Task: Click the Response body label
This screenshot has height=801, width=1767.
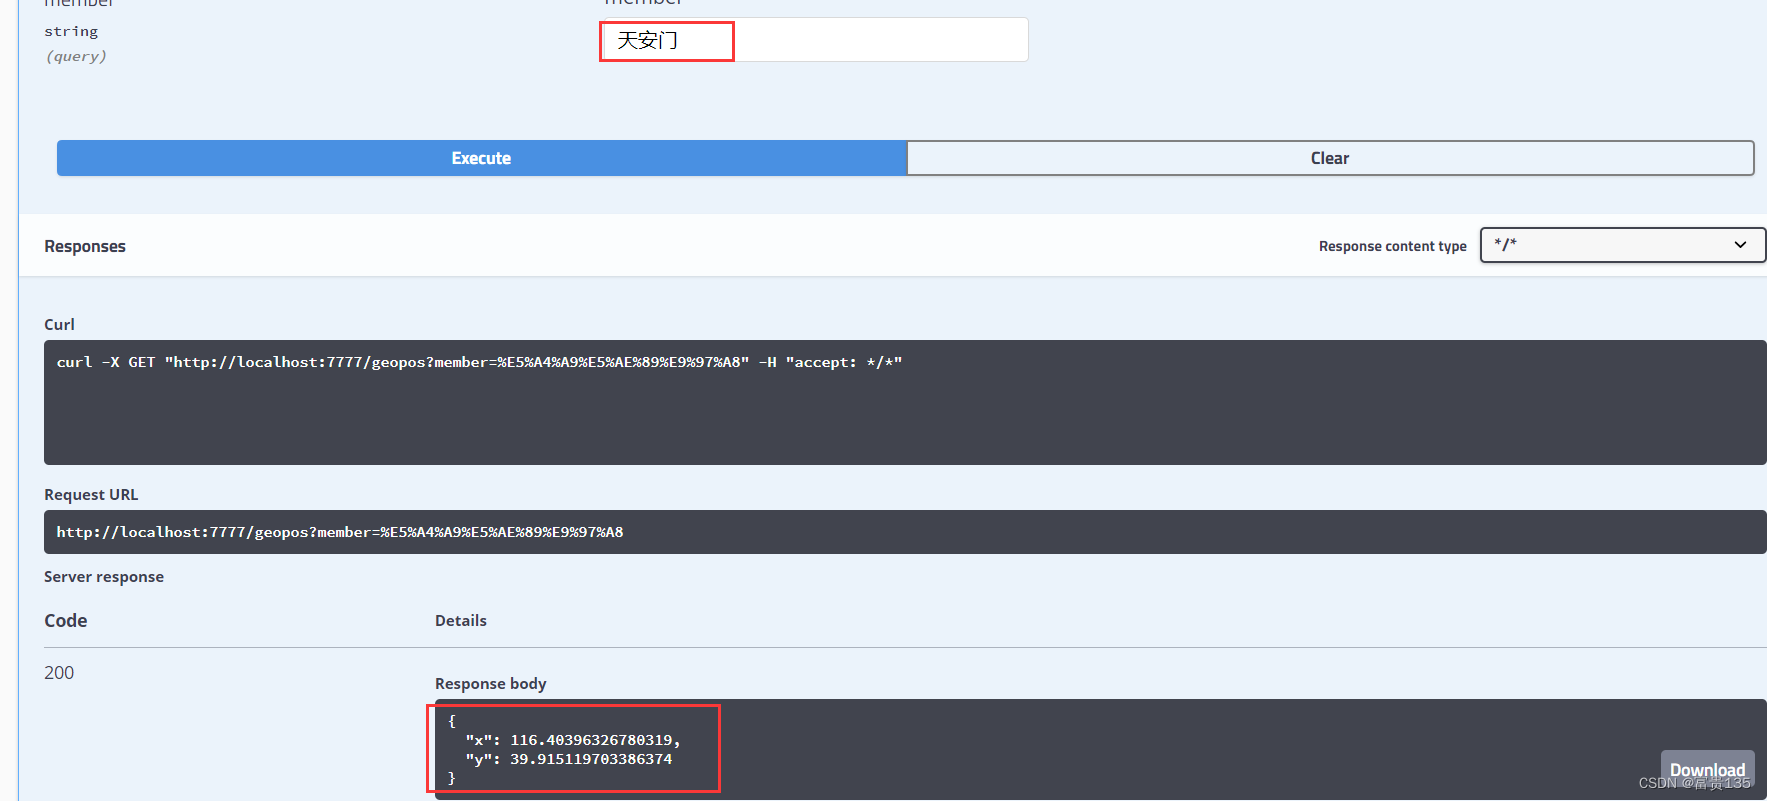Action: [491, 683]
